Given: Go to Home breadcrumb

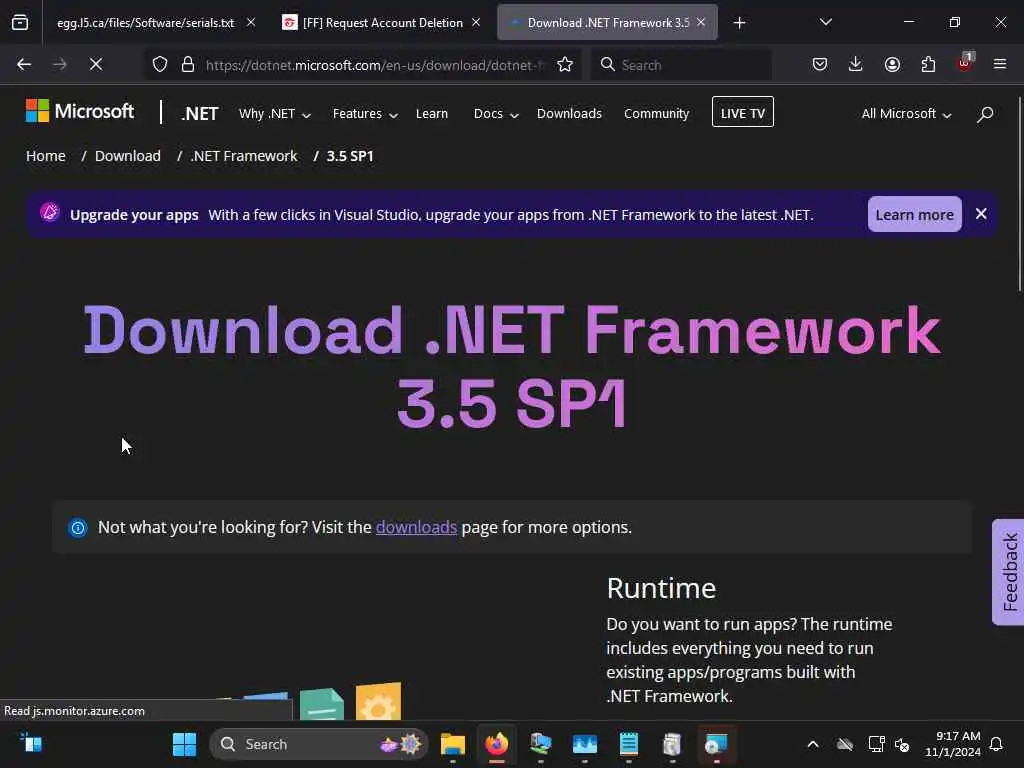Looking at the screenshot, I should coord(46,156).
